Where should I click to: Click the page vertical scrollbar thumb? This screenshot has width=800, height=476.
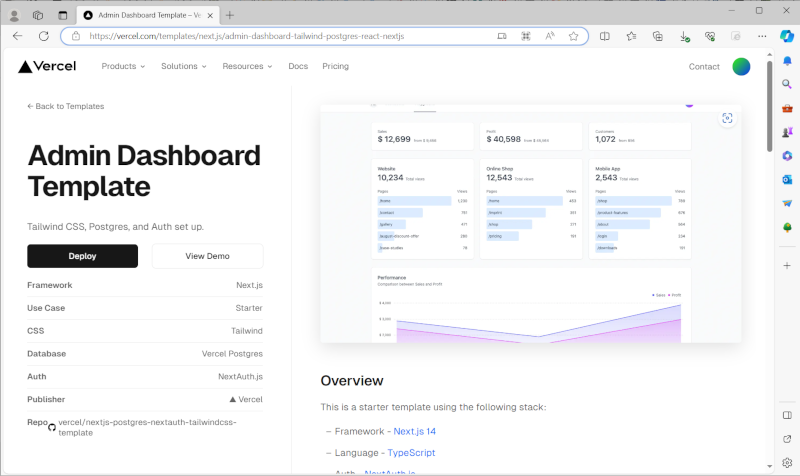[769, 106]
